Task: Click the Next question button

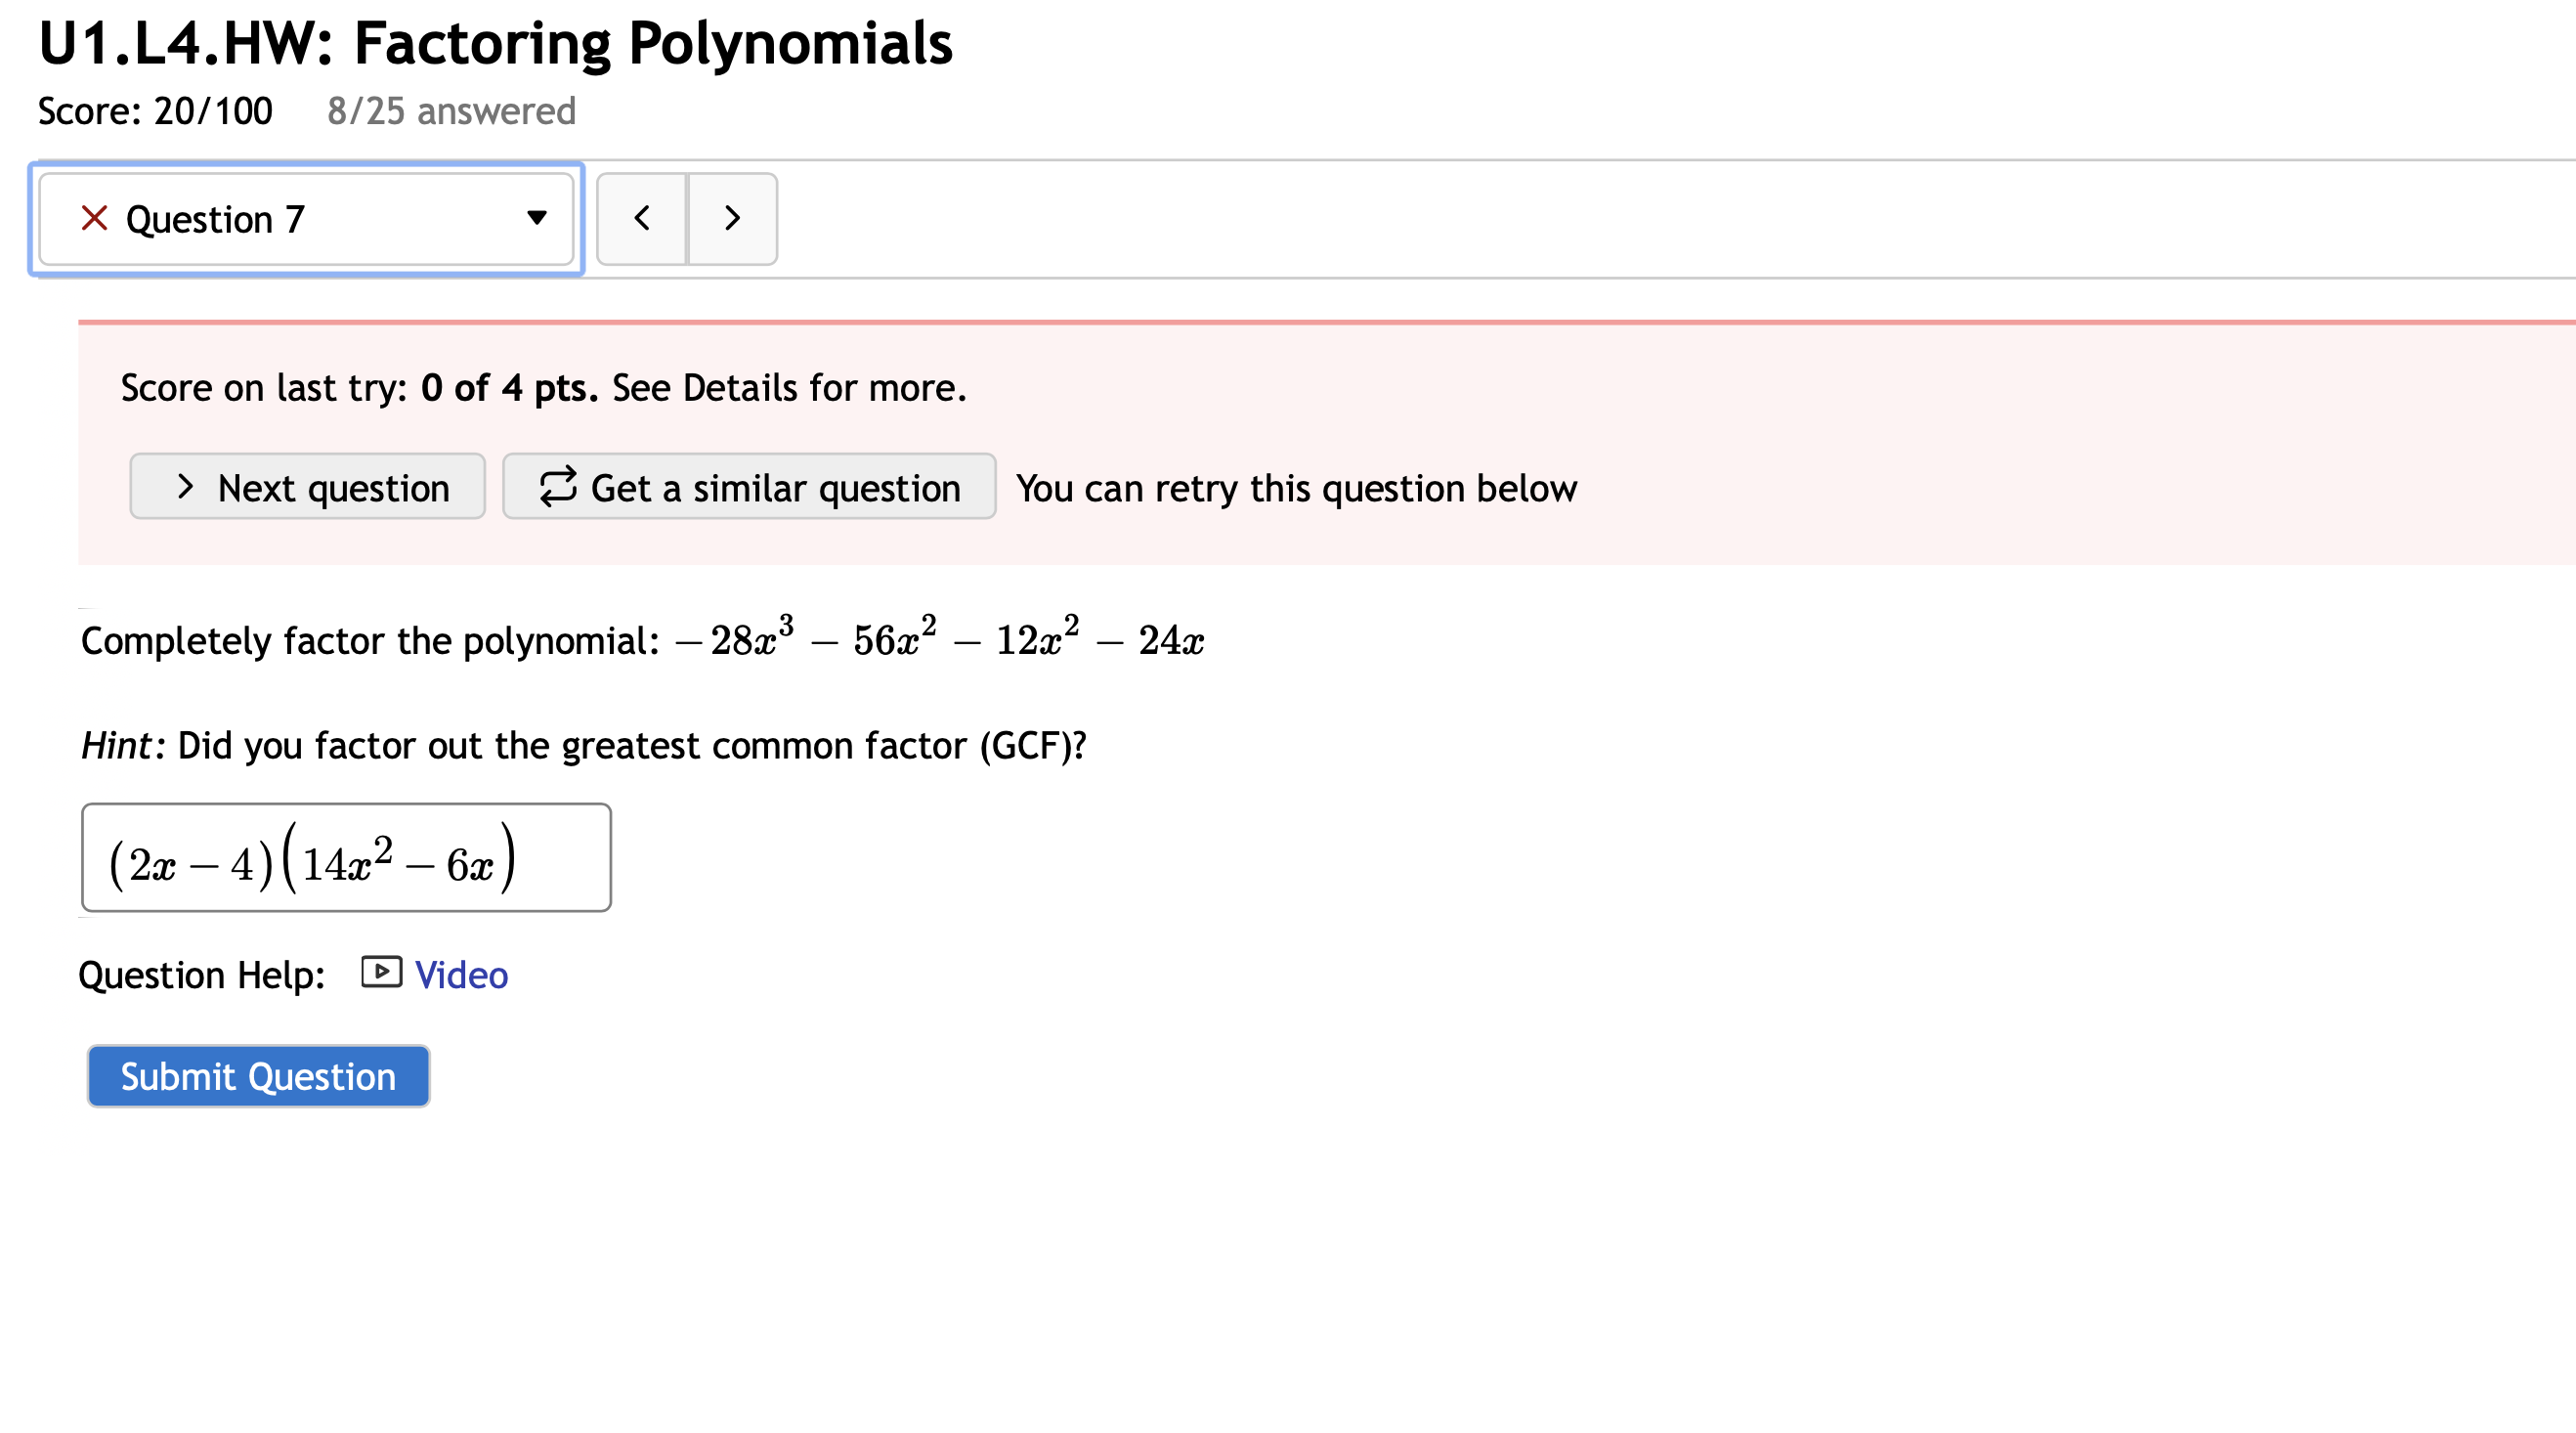Action: coord(307,487)
